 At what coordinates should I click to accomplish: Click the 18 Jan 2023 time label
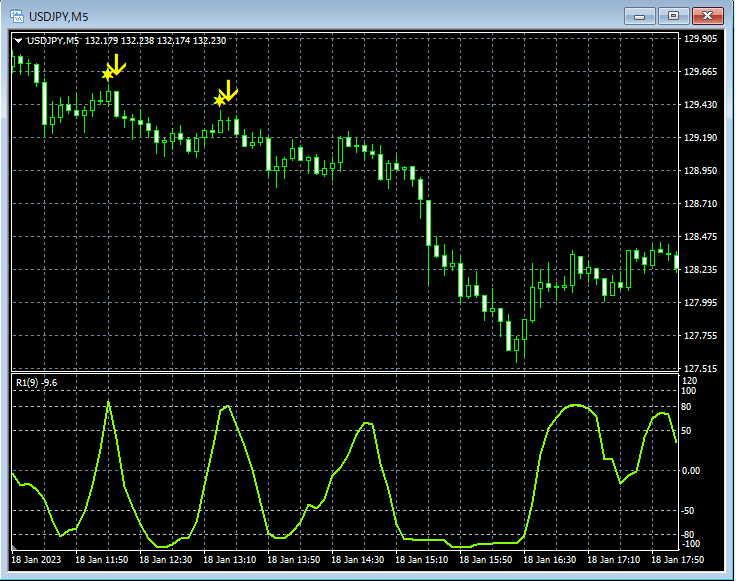click(36, 559)
